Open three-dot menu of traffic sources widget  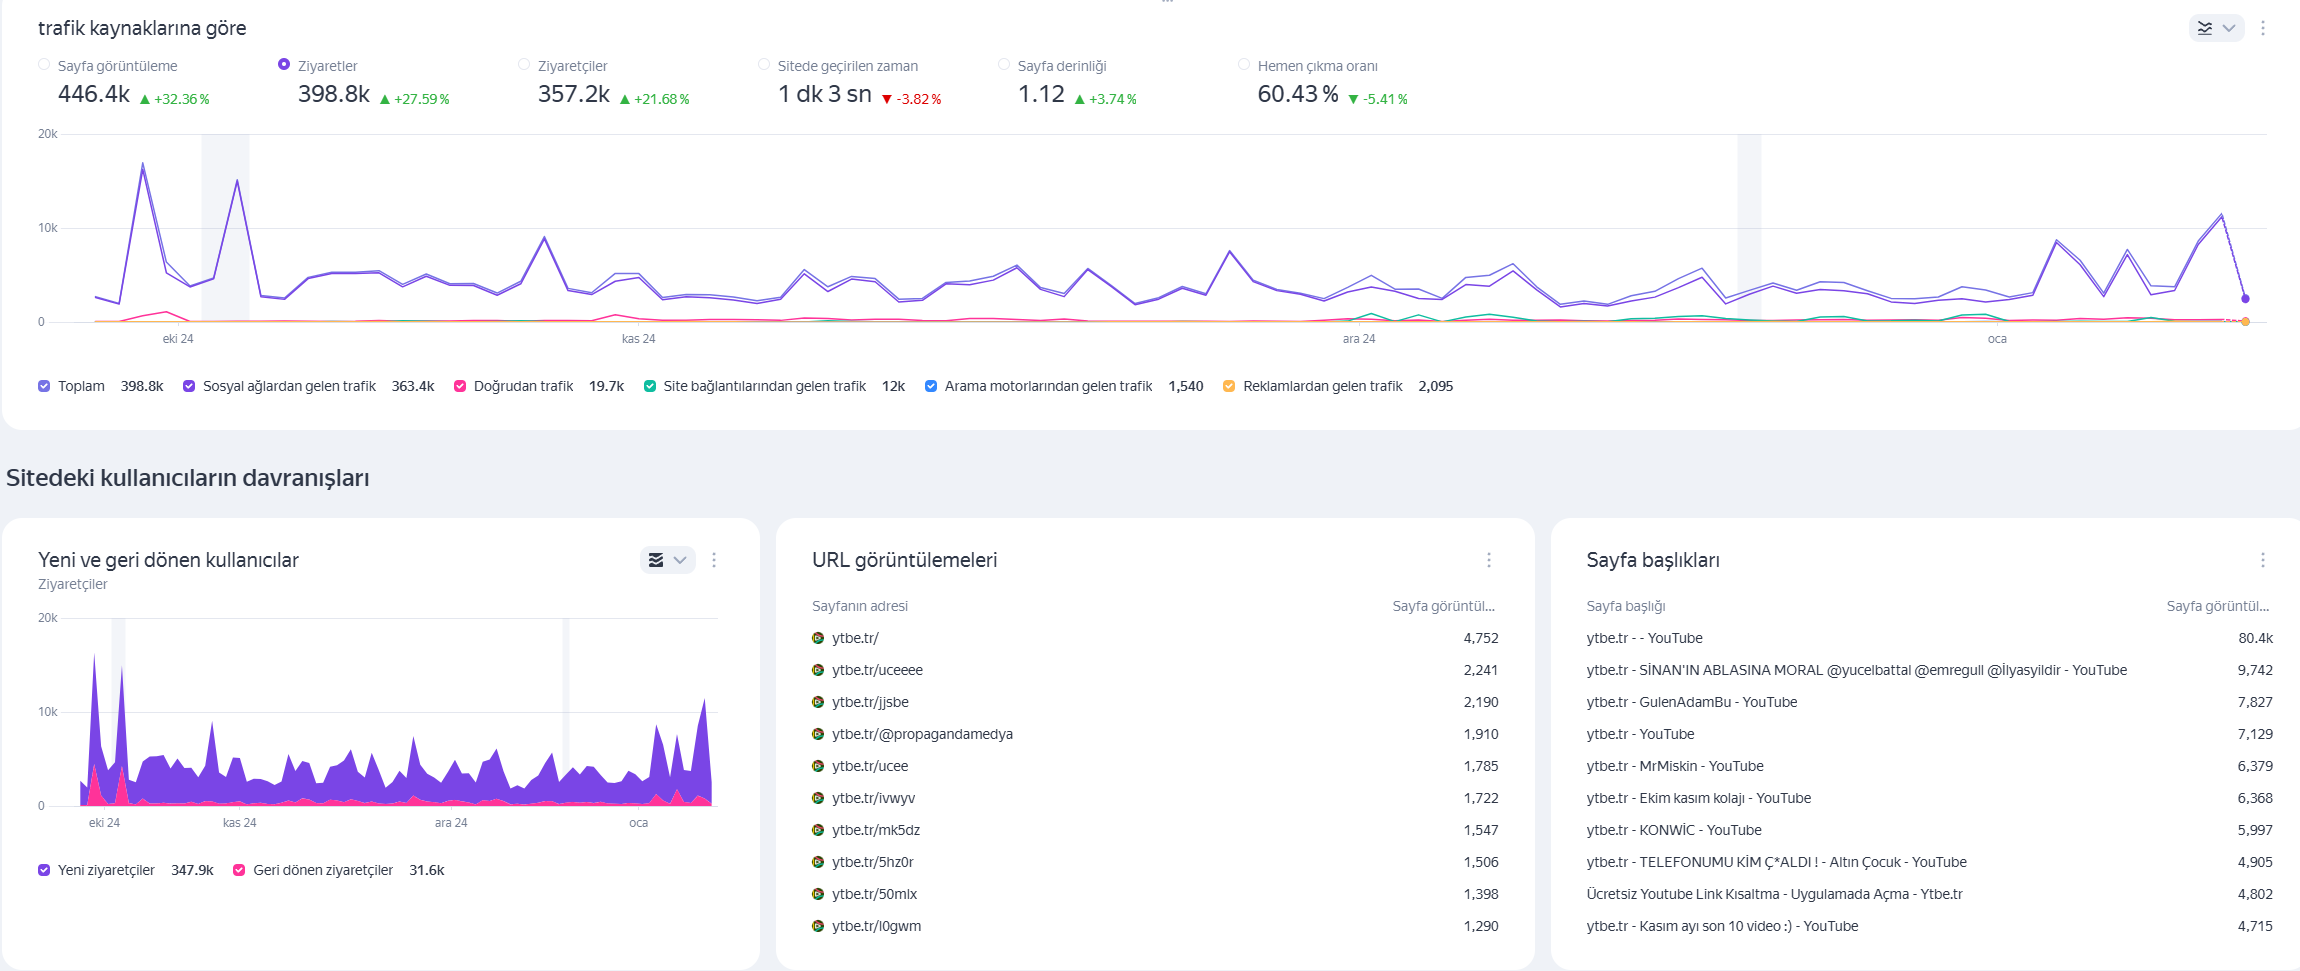(2263, 28)
